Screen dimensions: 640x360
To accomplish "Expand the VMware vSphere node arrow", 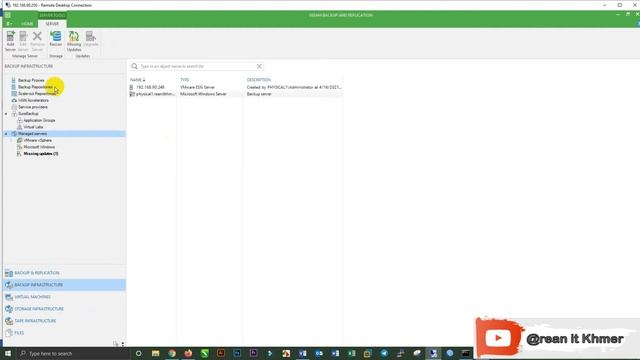I will tap(11, 140).
